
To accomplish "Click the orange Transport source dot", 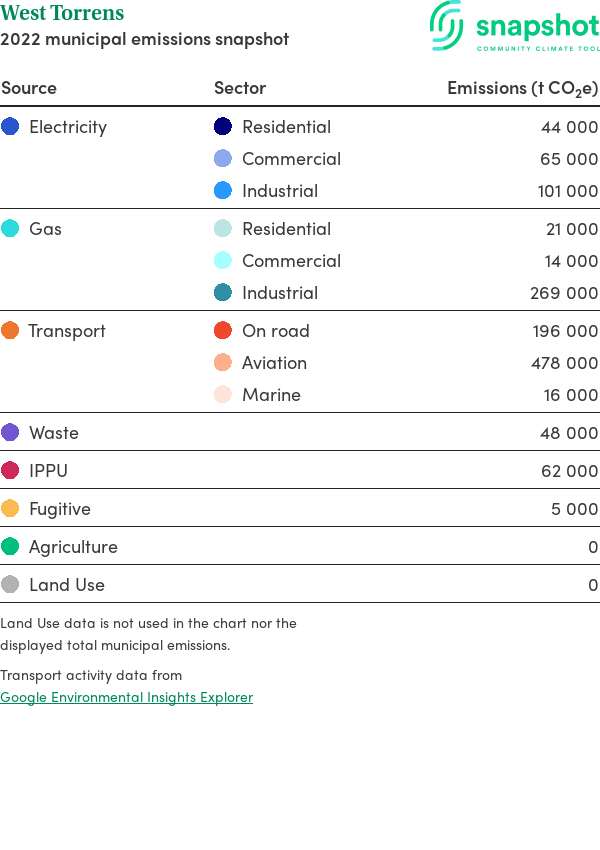I will click(x=10, y=330).
